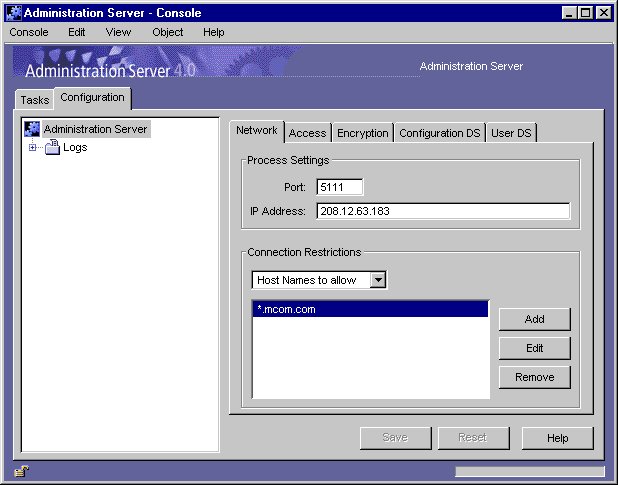The height and width of the screenshot is (485, 618).
Task: Click the Administration Server tree node icon
Action: (32, 129)
